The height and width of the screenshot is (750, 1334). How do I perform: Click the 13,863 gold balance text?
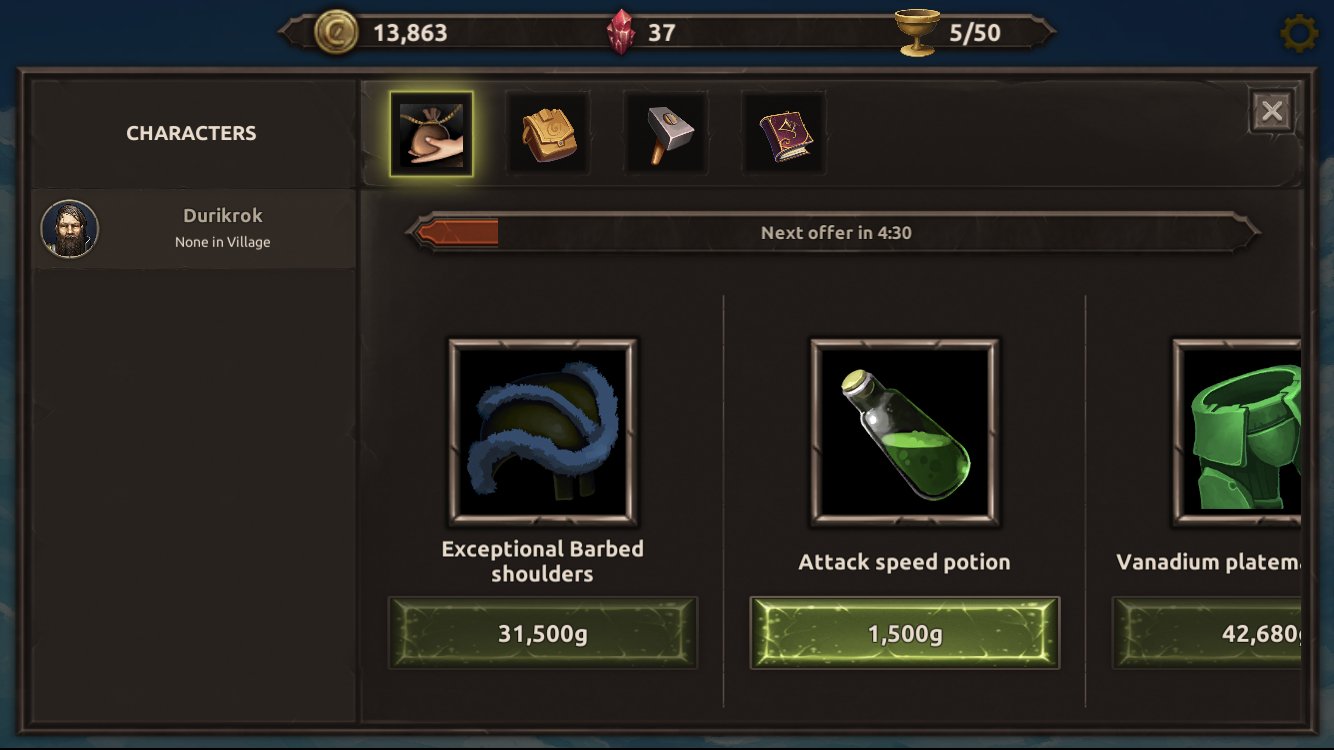point(410,33)
